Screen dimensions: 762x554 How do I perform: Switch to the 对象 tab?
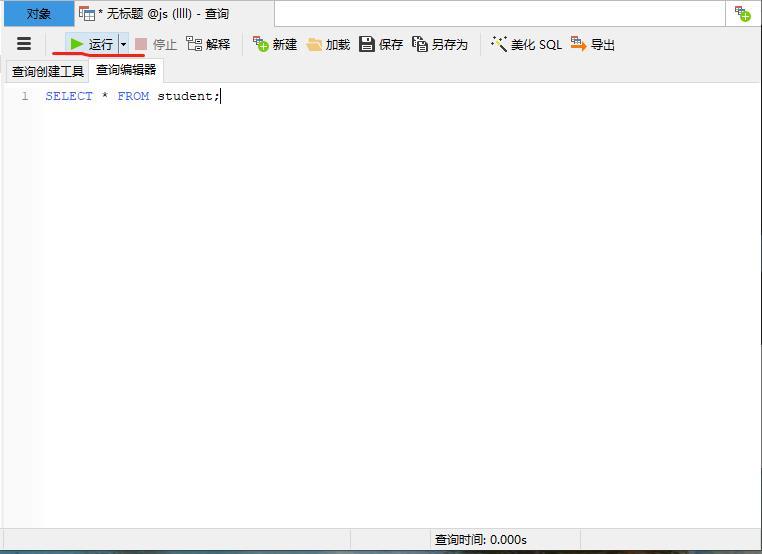(39, 14)
